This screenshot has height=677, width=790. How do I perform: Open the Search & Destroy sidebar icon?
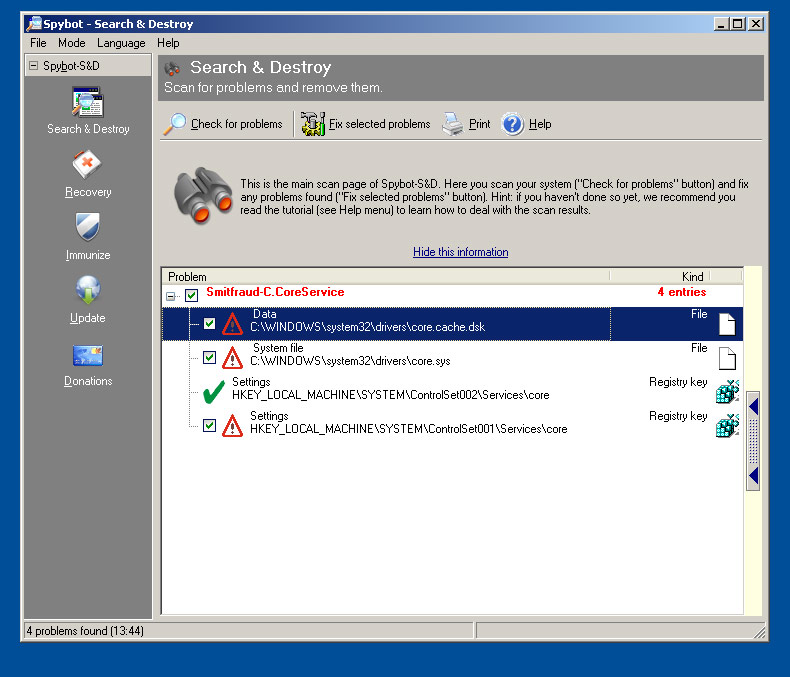(x=88, y=102)
